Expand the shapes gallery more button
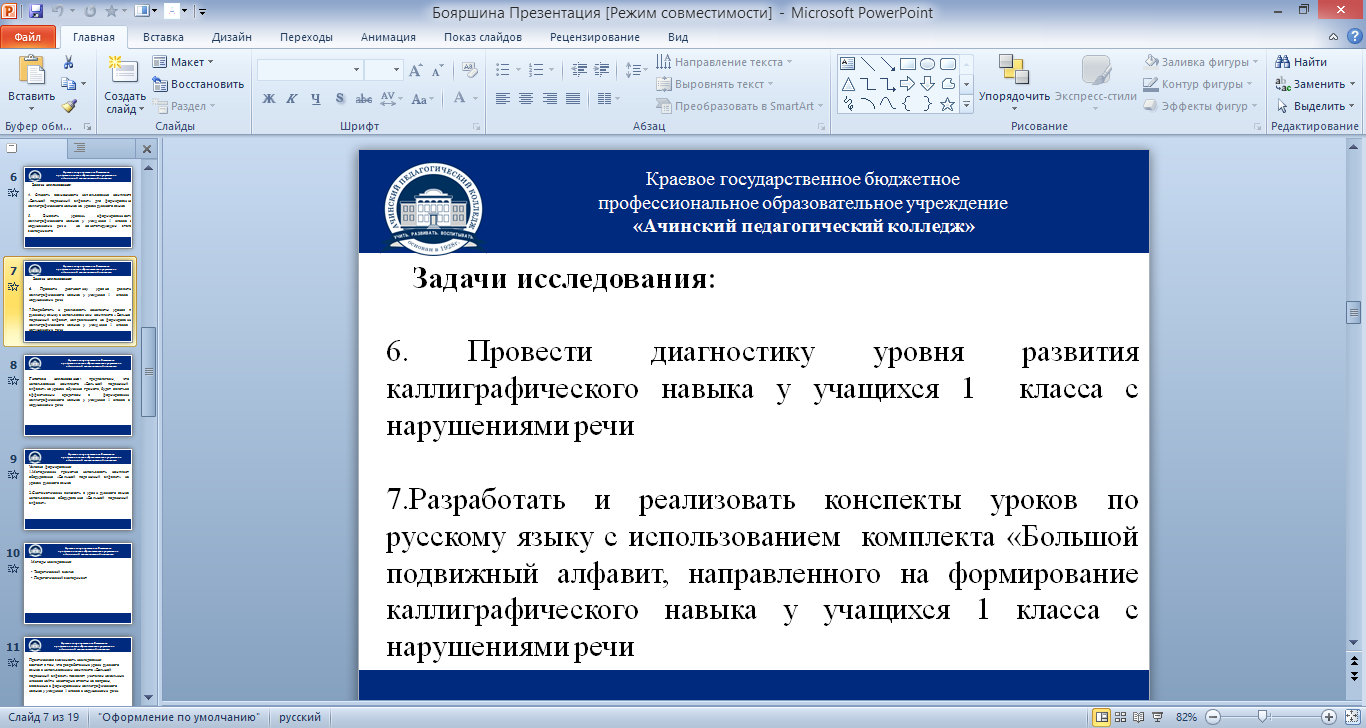Image resolution: width=1366 pixels, height=728 pixels. click(966, 103)
